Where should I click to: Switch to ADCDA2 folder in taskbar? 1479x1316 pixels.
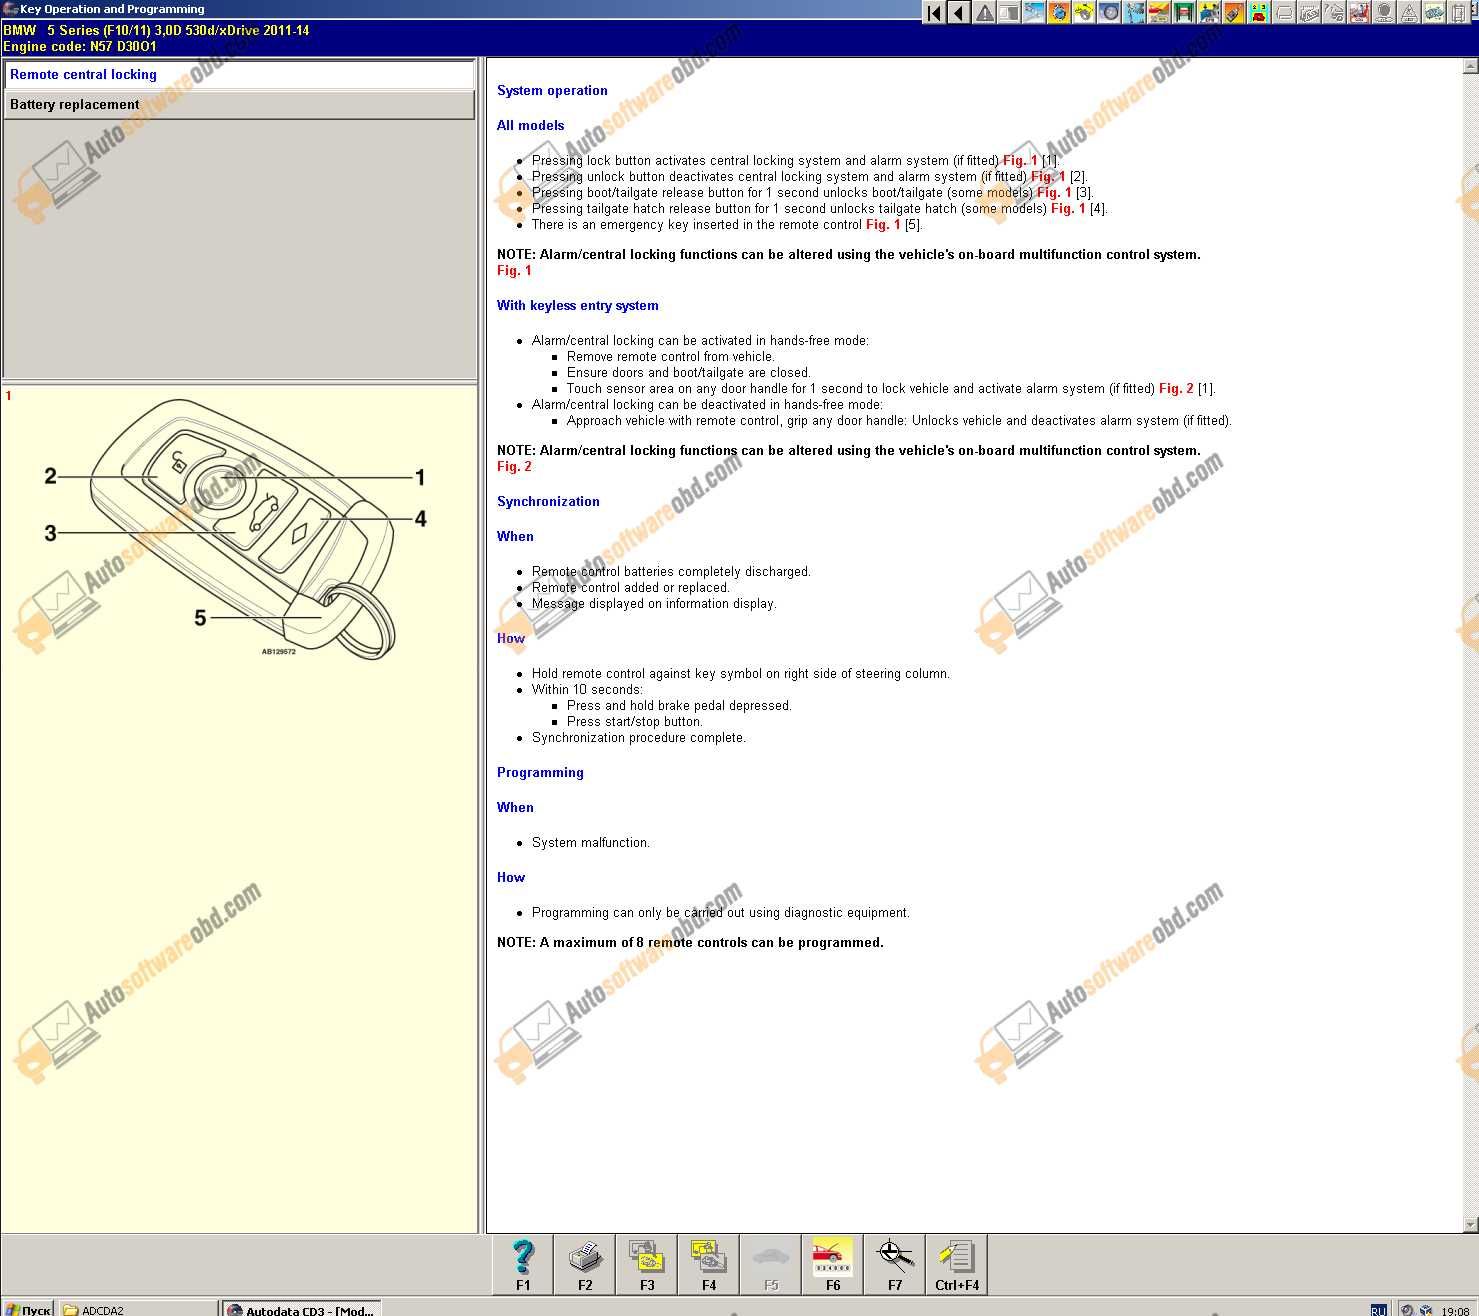point(138,1309)
